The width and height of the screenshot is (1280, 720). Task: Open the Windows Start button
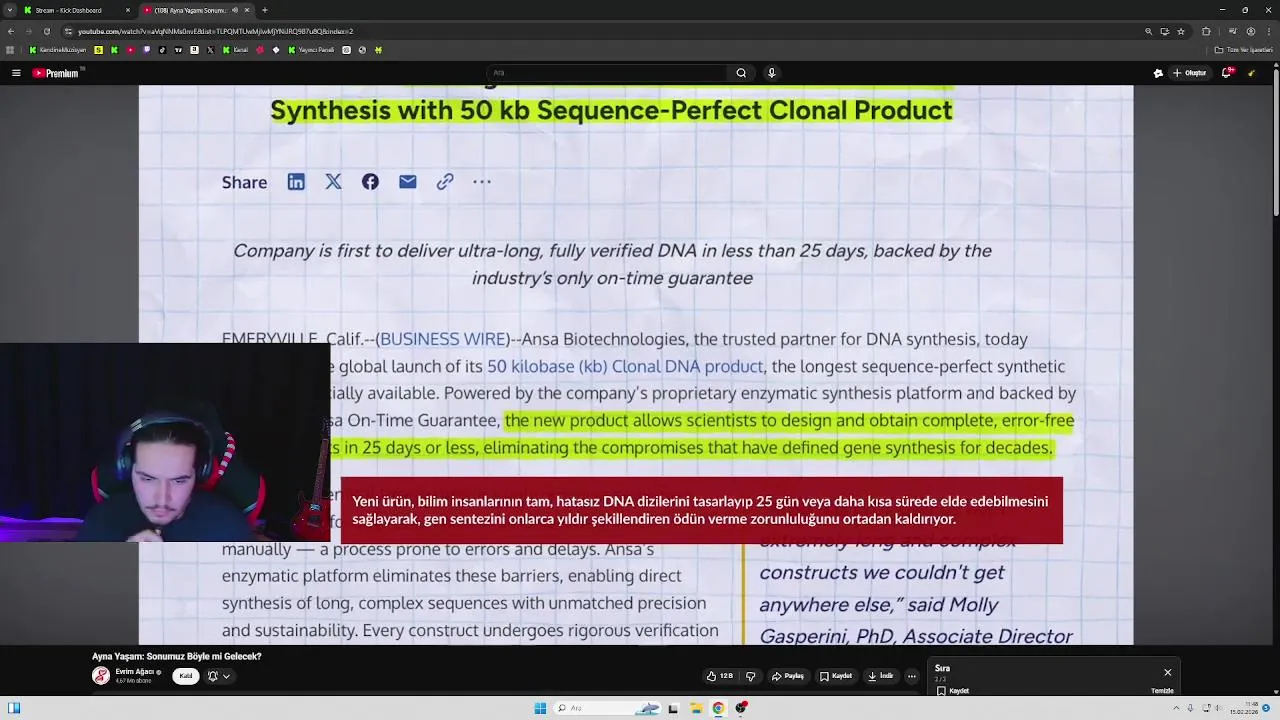(x=540, y=708)
